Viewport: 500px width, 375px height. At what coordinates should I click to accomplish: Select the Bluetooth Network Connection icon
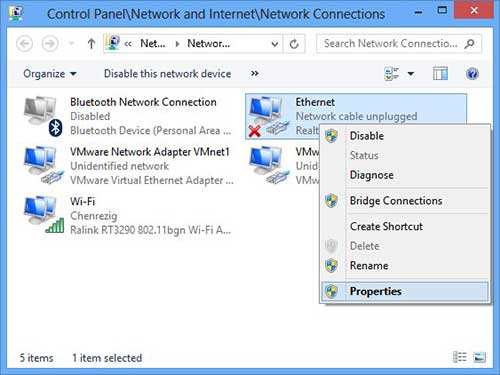click(43, 116)
